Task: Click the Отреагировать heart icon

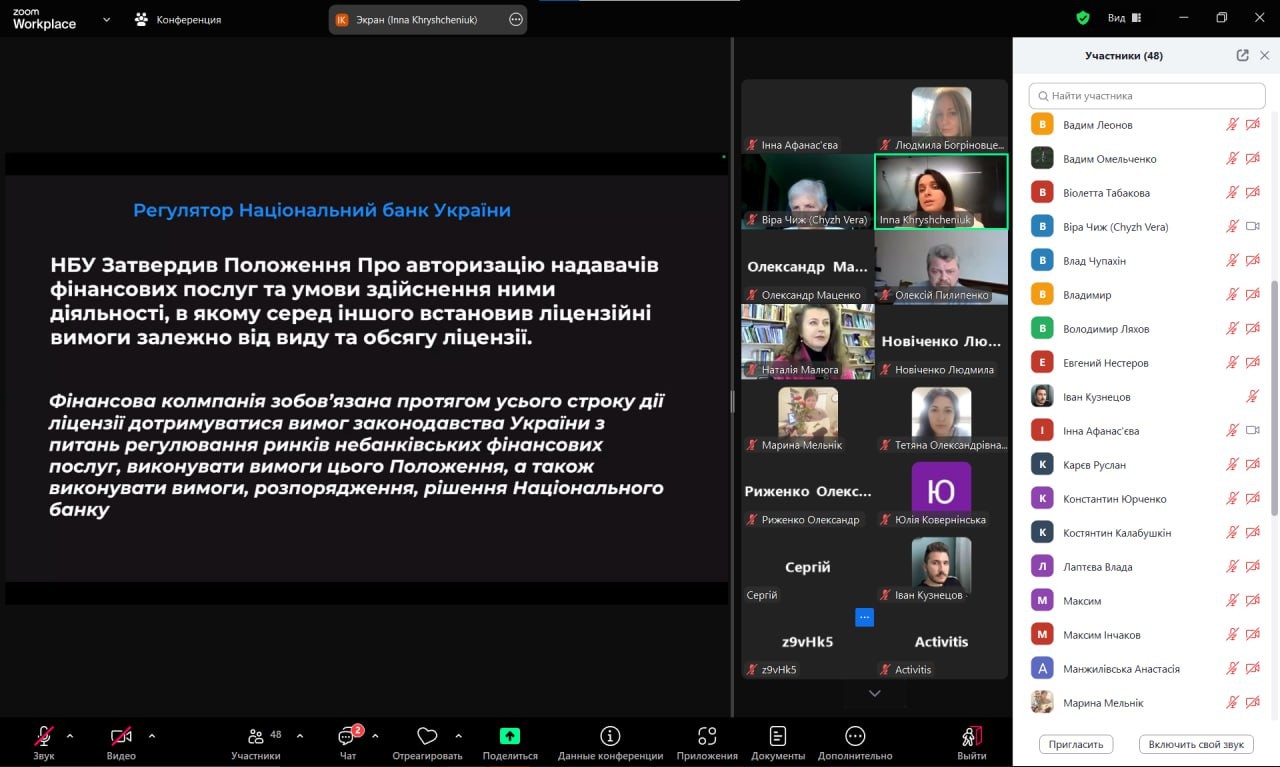Action: (427, 737)
